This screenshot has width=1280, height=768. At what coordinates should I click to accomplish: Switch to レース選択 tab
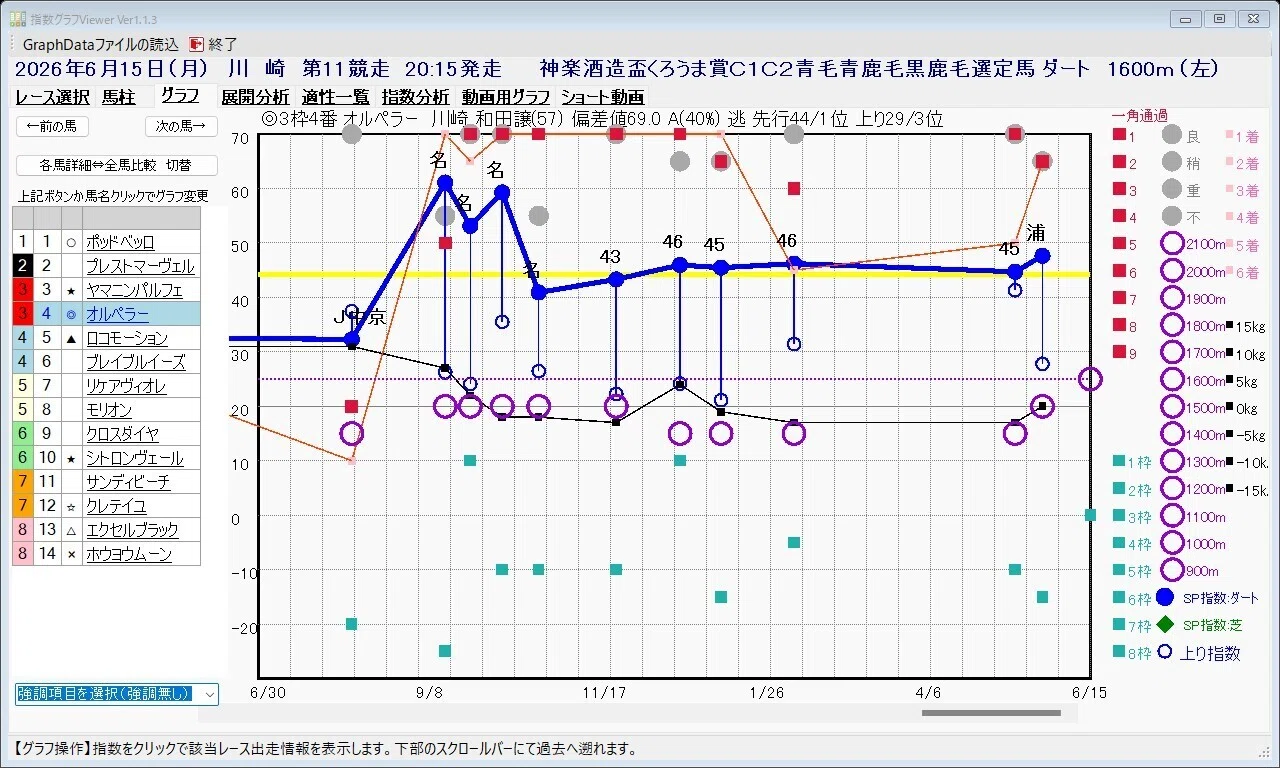tap(52, 97)
